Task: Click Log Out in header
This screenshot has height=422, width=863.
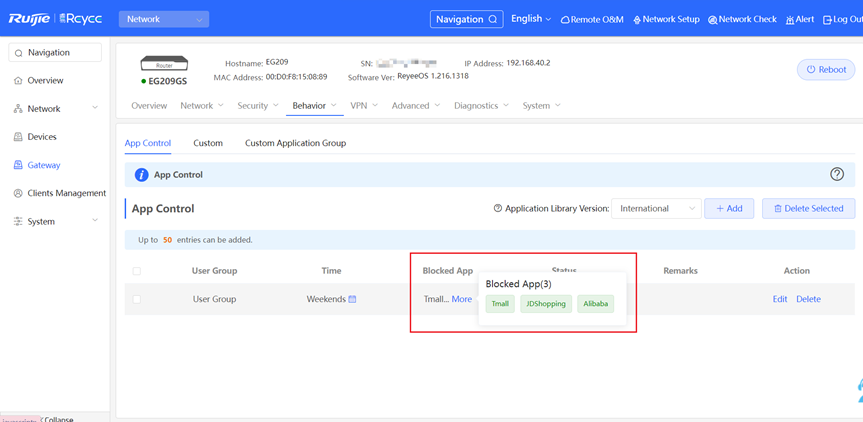Action: tap(841, 19)
